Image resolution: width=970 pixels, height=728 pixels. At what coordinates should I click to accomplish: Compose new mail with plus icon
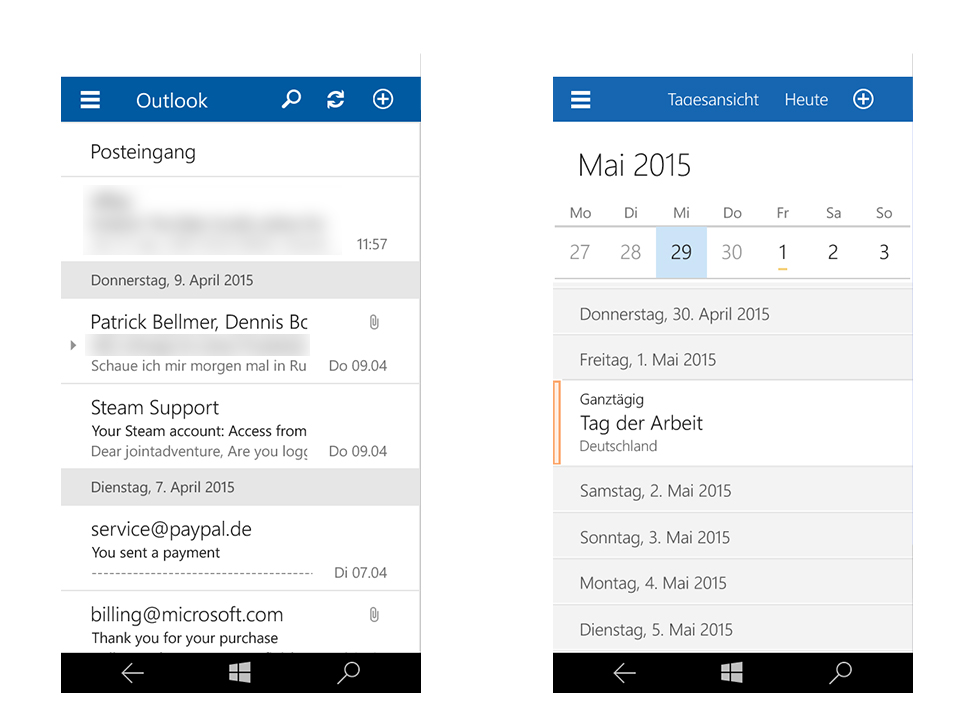click(383, 99)
